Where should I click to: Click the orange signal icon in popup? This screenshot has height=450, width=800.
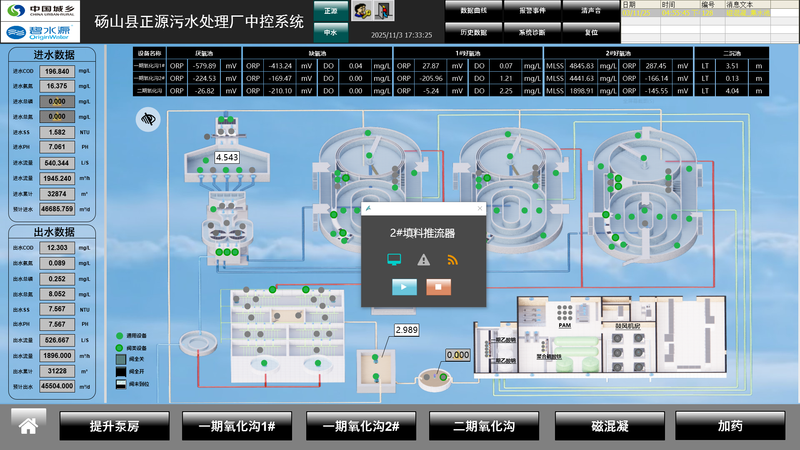(453, 260)
